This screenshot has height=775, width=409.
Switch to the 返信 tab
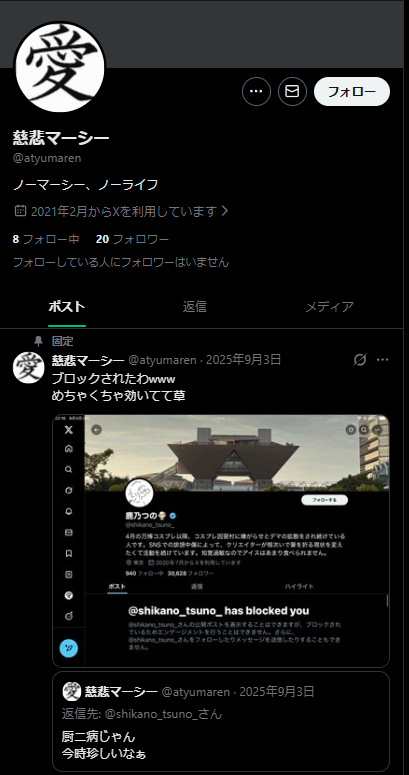click(194, 307)
